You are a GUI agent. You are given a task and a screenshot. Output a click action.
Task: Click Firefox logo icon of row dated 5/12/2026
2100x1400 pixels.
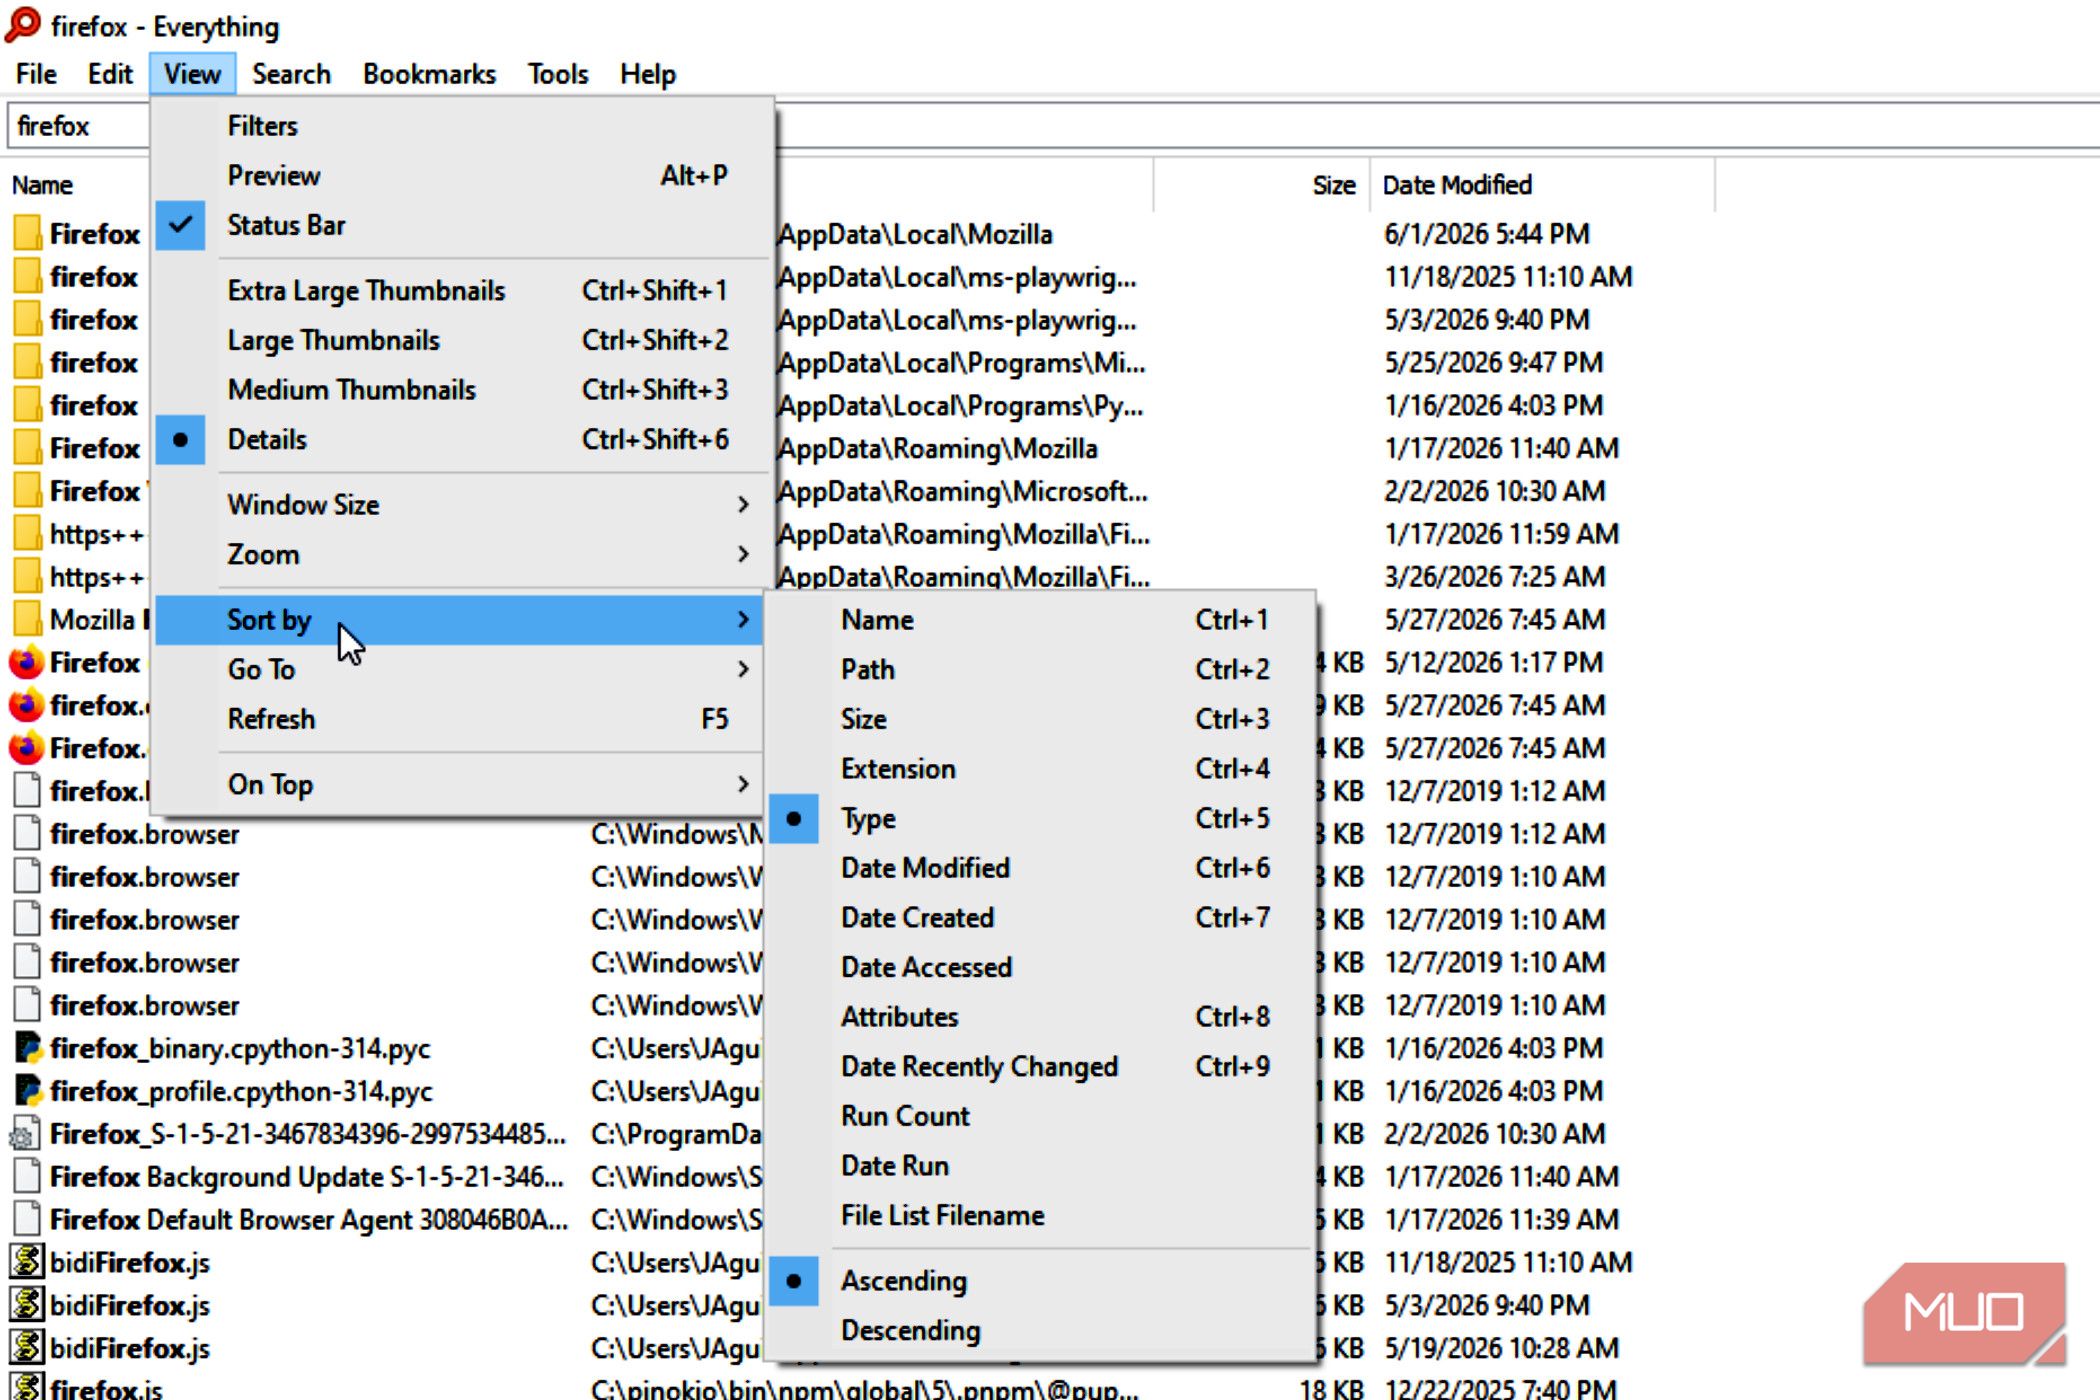[x=27, y=663]
